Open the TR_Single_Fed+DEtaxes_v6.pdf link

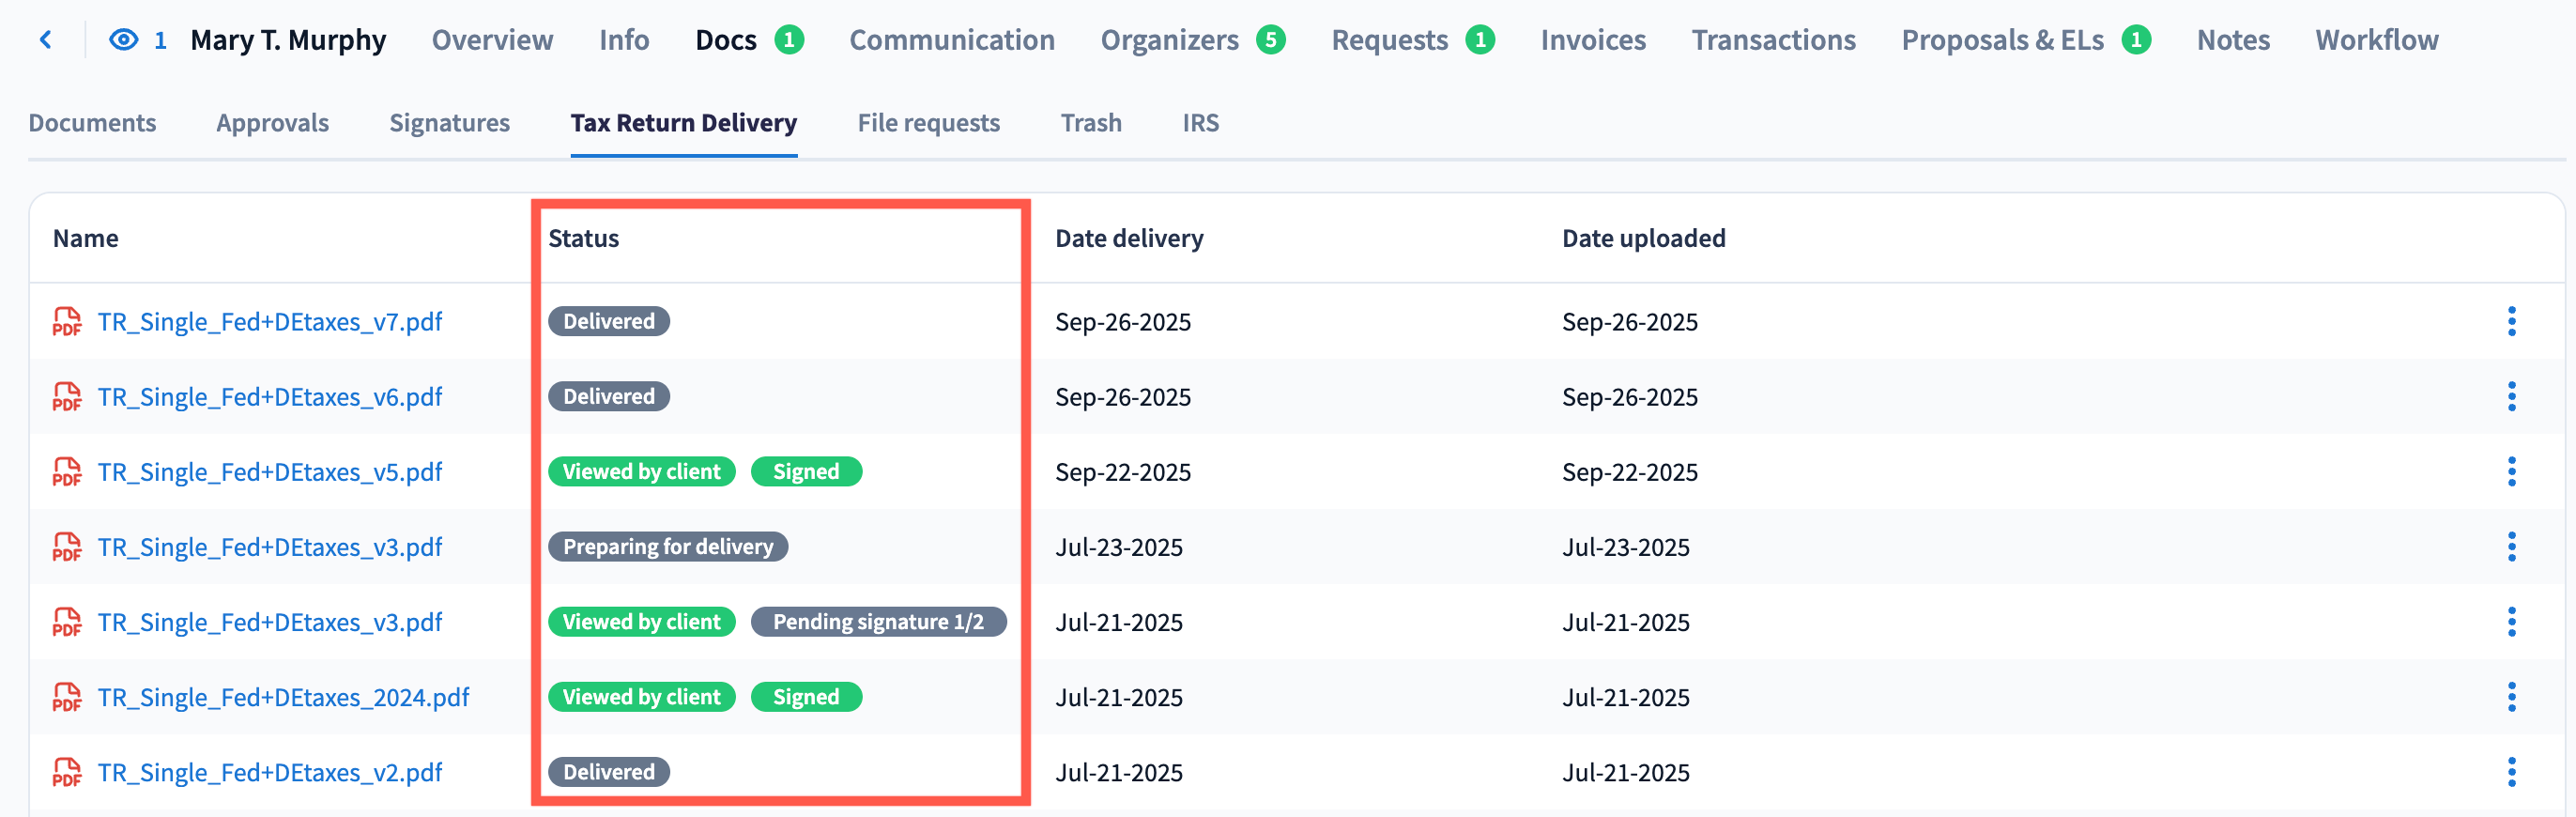[269, 397]
